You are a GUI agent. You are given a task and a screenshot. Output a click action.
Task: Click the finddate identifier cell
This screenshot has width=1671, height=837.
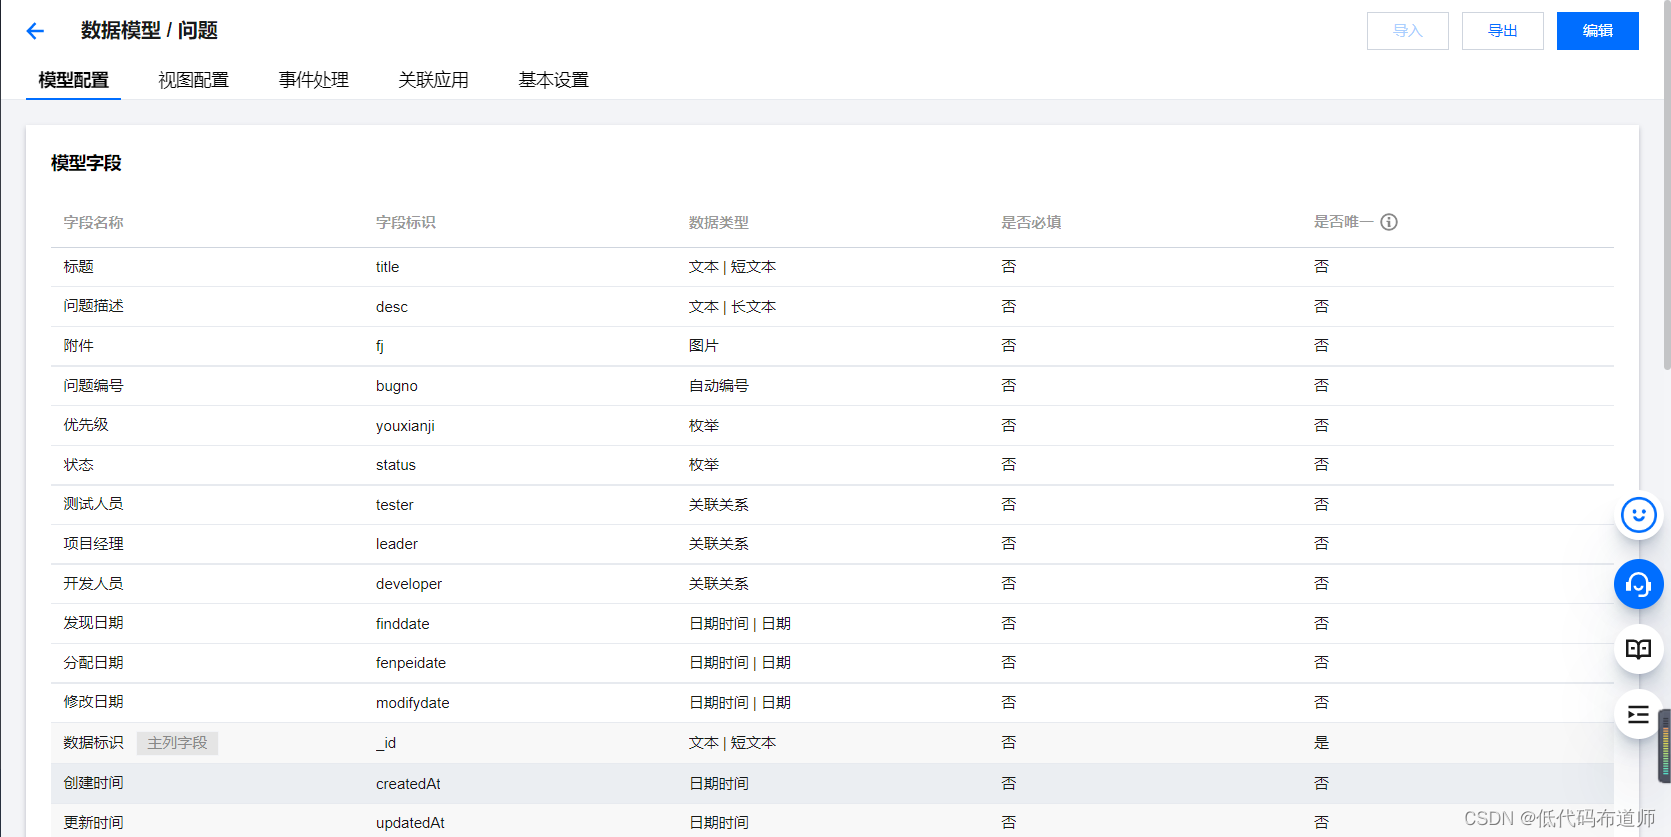[x=403, y=624]
